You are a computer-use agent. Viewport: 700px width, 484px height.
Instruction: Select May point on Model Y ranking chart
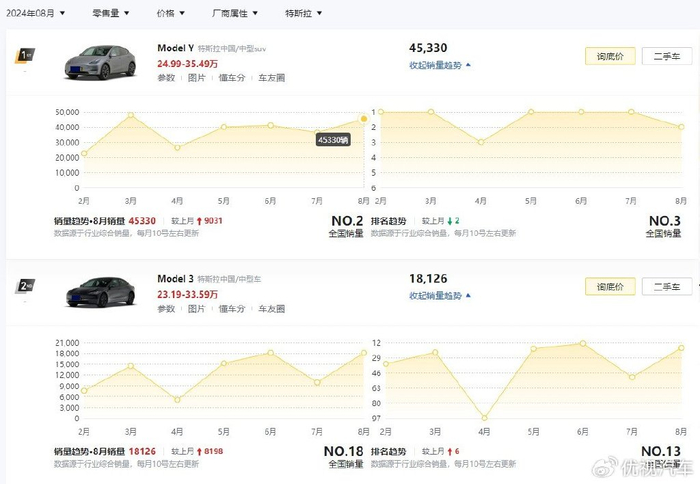[531, 112]
